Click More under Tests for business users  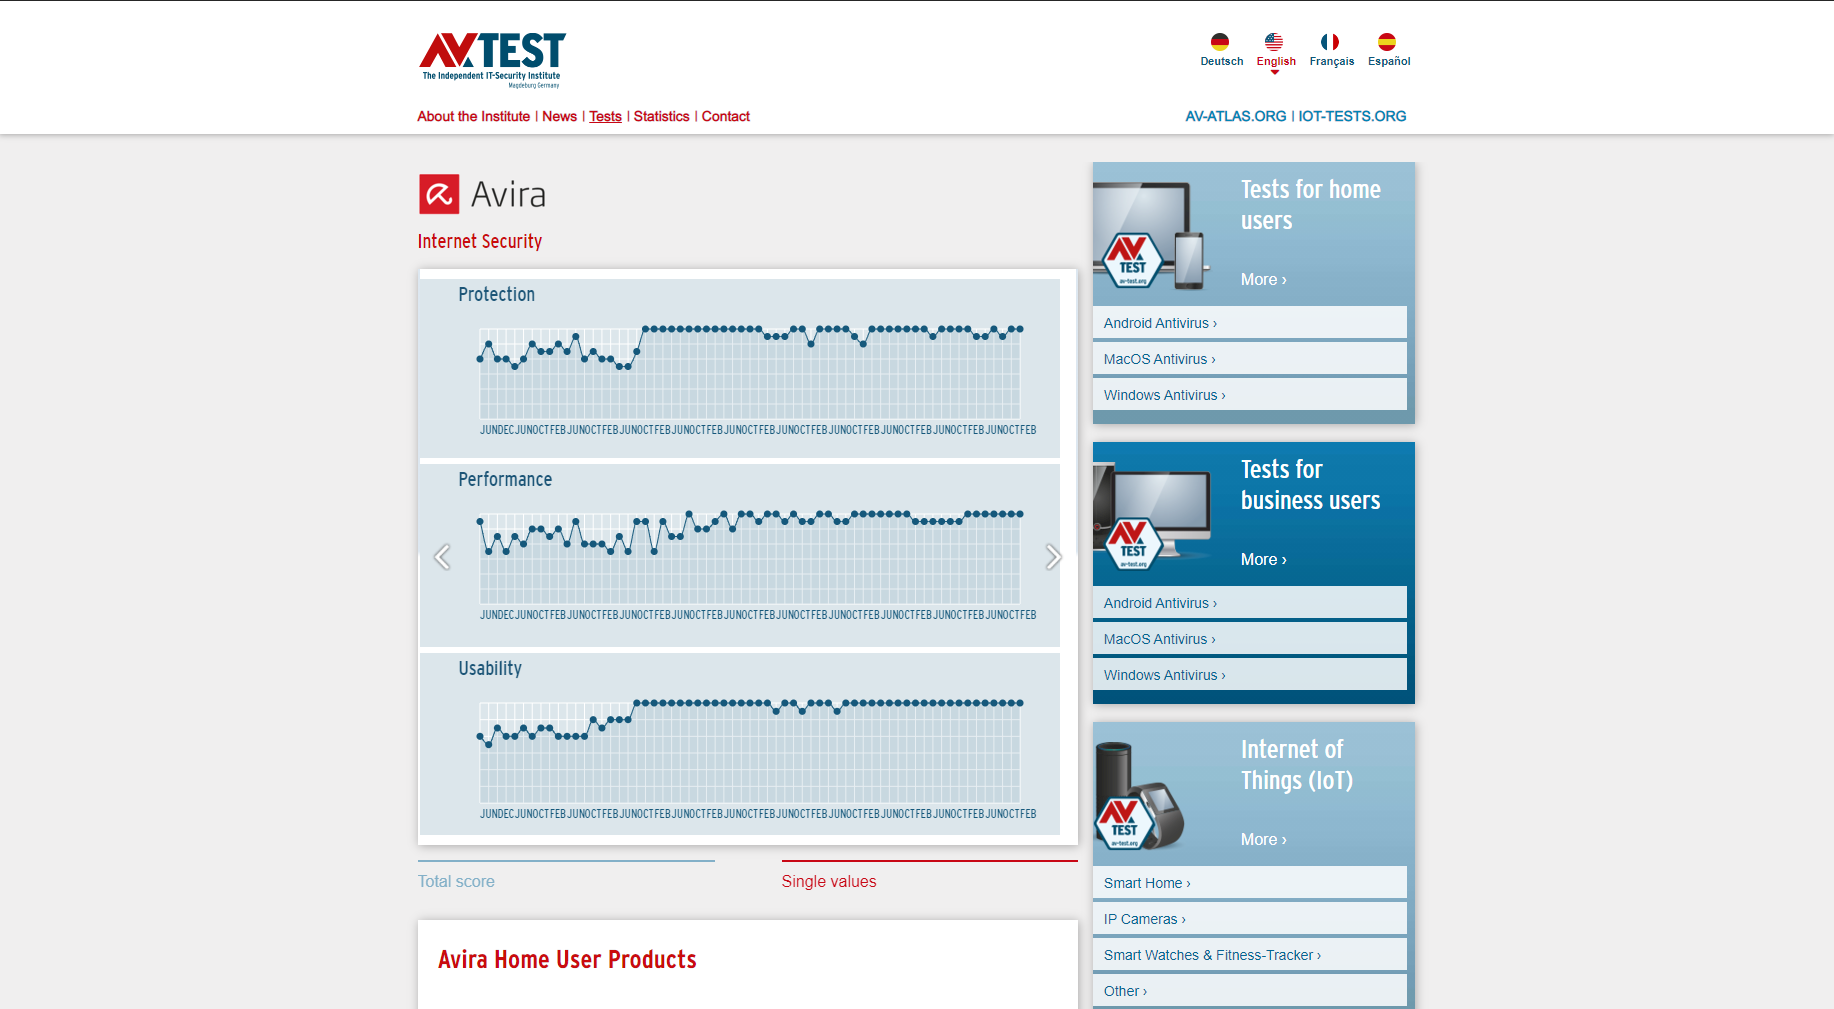(x=1263, y=560)
